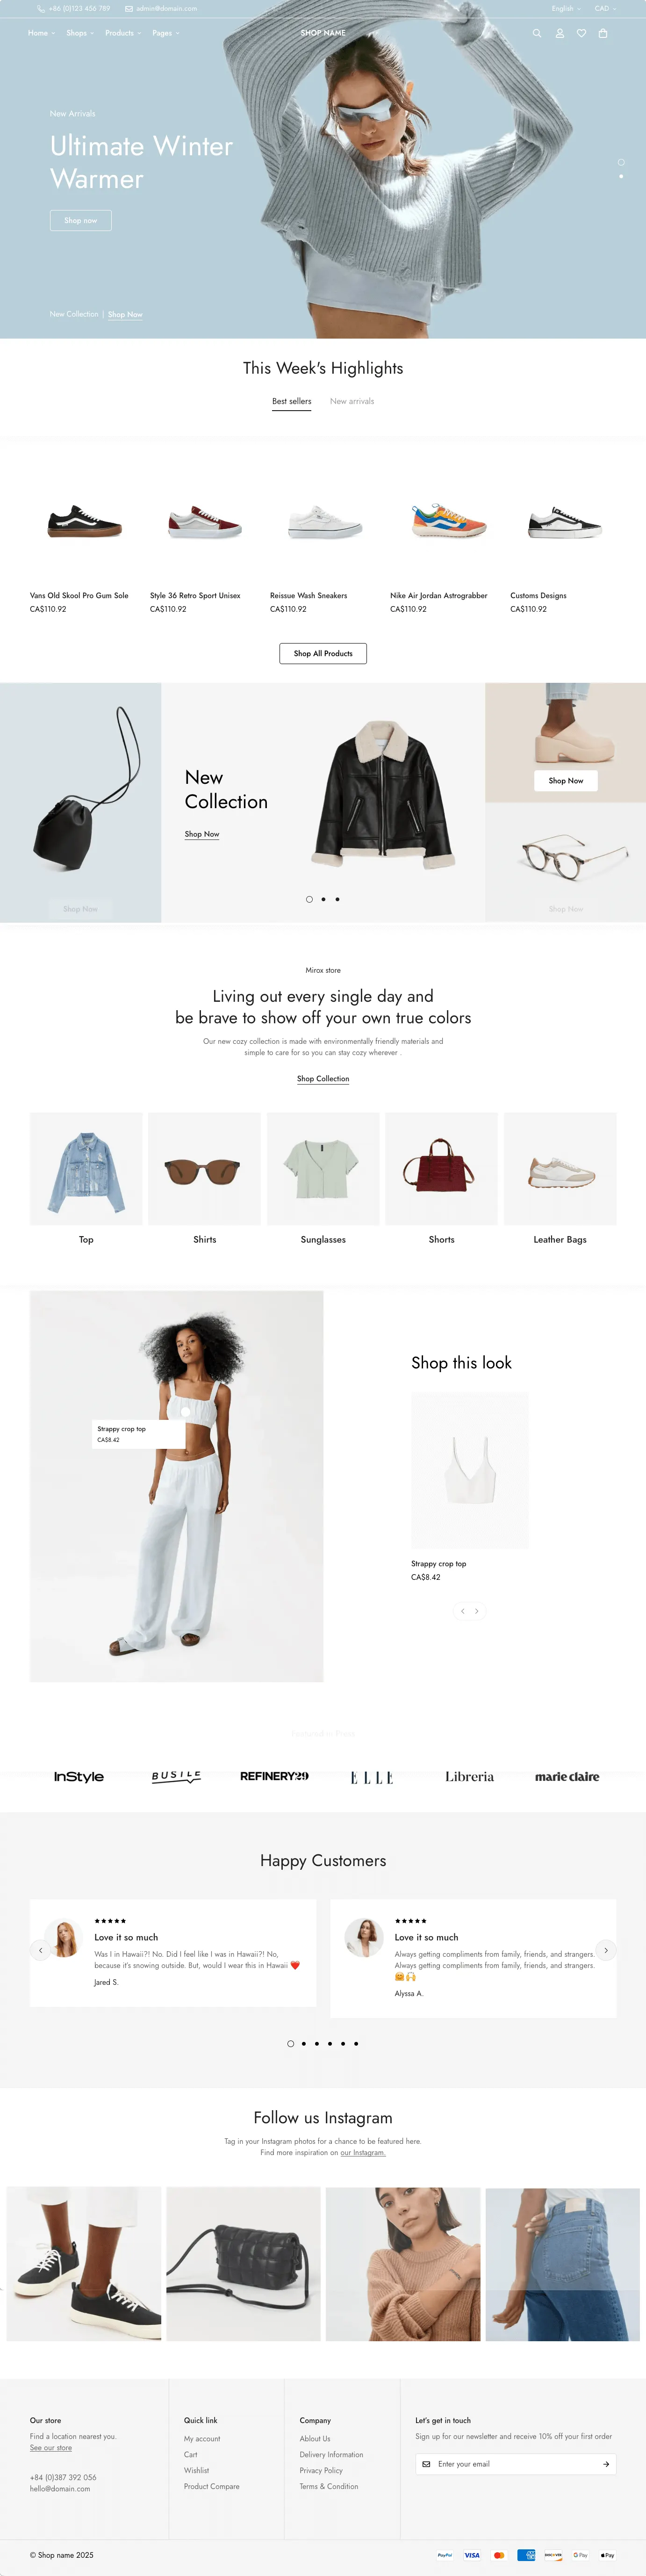Select second hero slide dot
This screenshot has height=2576, width=646.
click(x=621, y=176)
